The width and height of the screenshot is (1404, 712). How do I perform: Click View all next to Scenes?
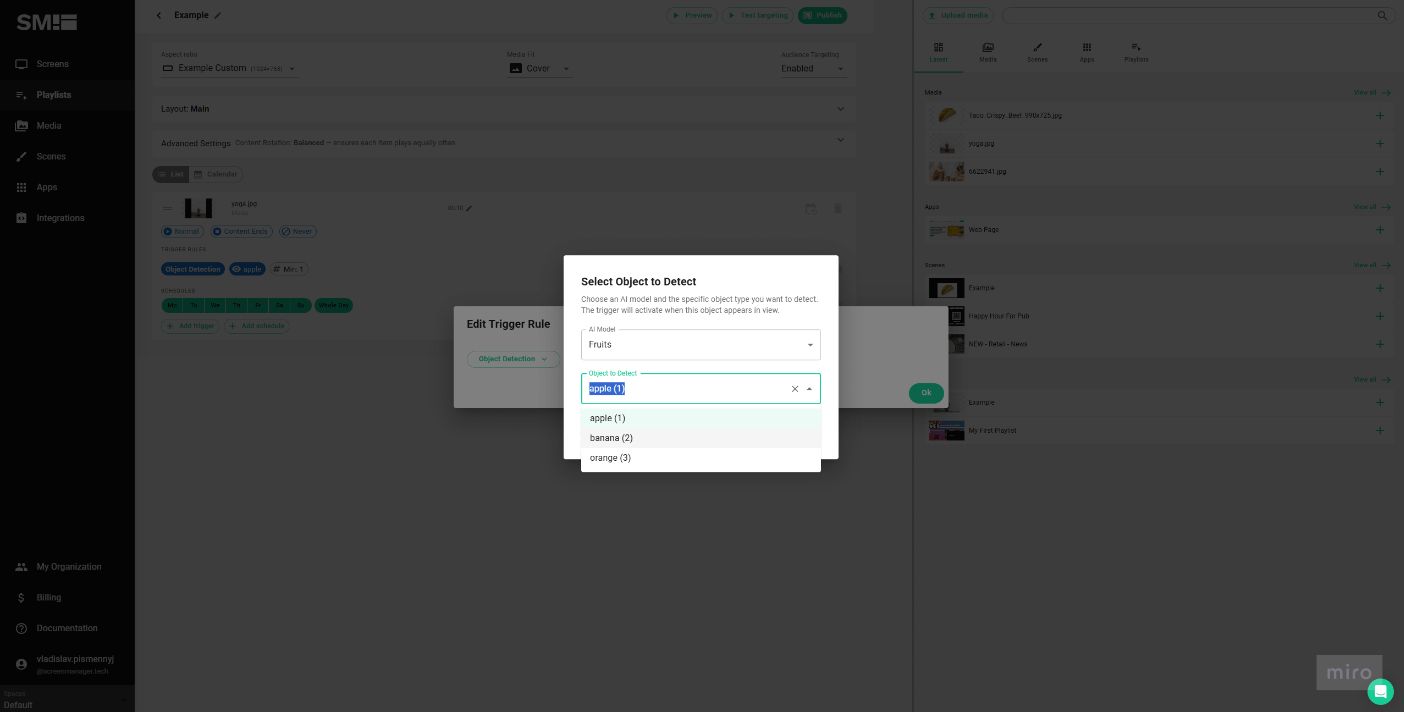(x=1366, y=265)
